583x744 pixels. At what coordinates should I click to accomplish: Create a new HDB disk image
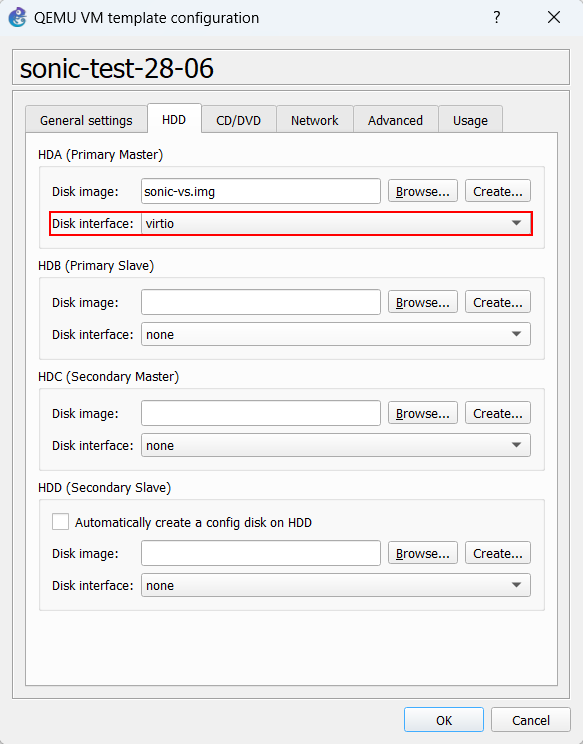[498, 302]
